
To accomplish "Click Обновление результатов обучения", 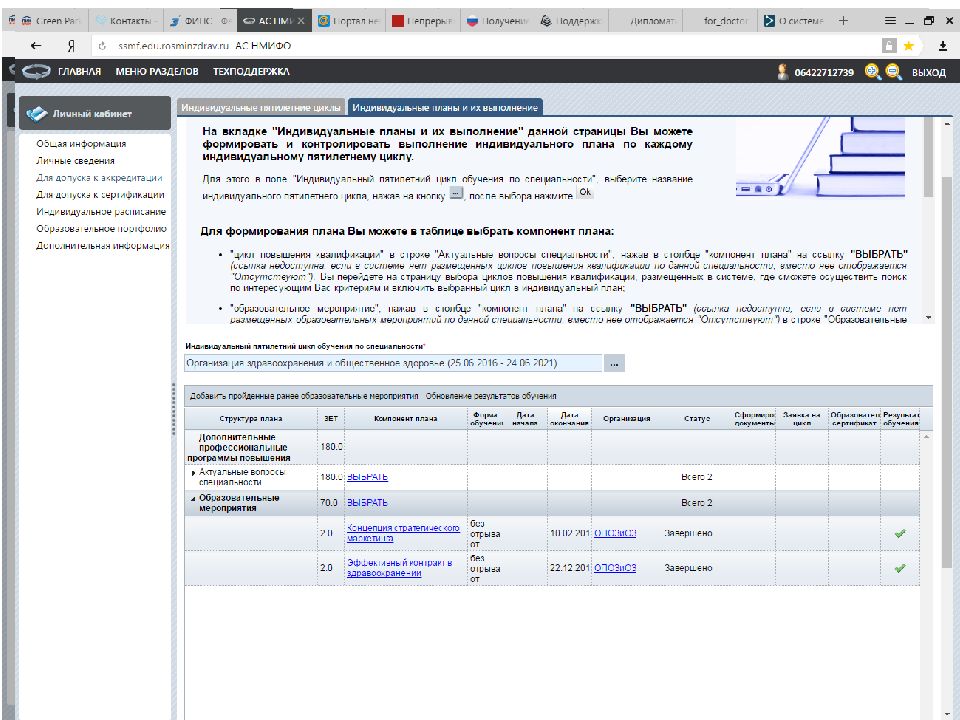I will [491, 396].
